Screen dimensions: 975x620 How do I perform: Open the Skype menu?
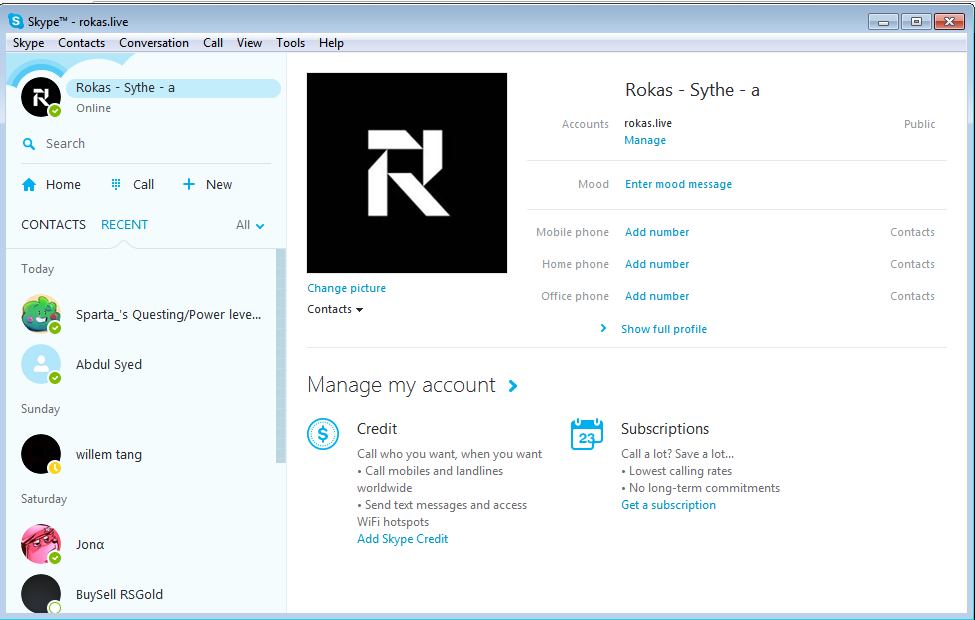click(x=29, y=43)
